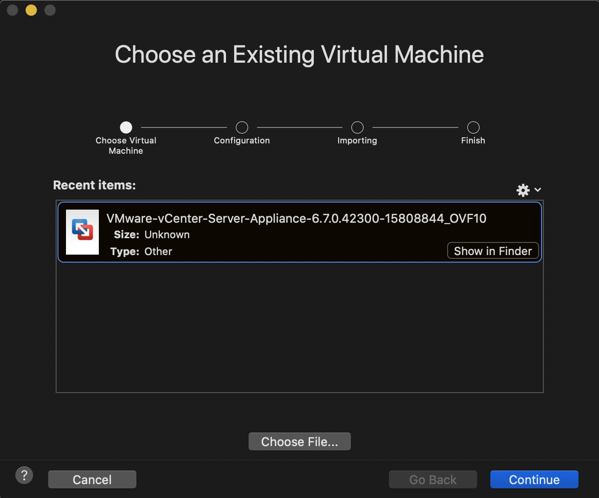Minimize the window with the yellow button
The width and height of the screenshot is (599, 498).
click(31, 10)
